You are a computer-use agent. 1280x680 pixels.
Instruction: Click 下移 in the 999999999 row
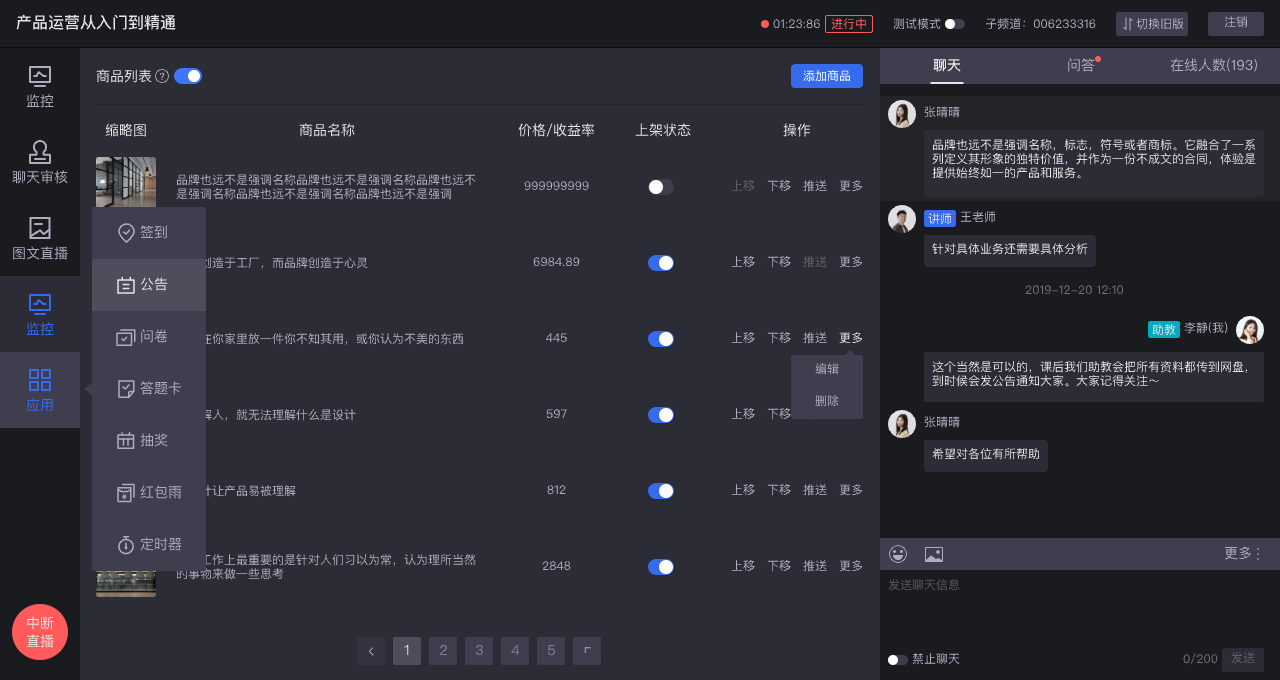(779, 186)
